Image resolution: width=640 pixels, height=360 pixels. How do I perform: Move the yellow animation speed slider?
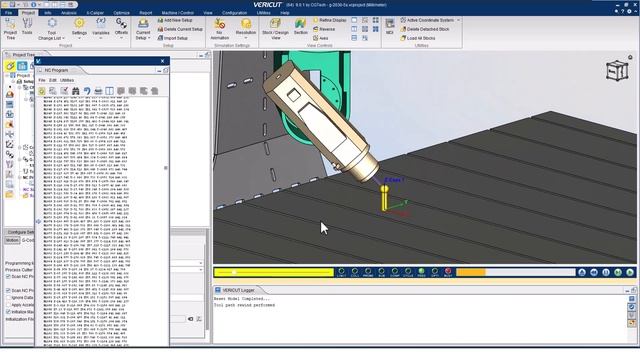234,272
